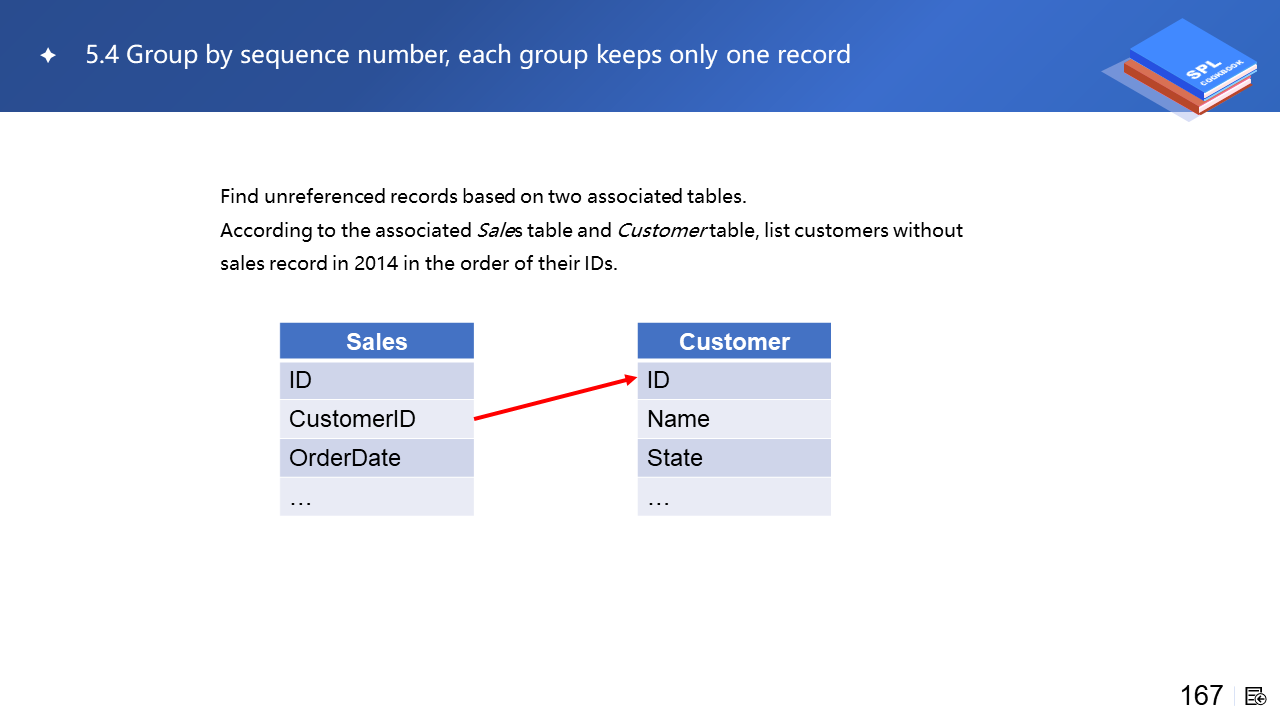Select the Name row in Customer table
This screenshot has height=720, width=1280.
734,419
